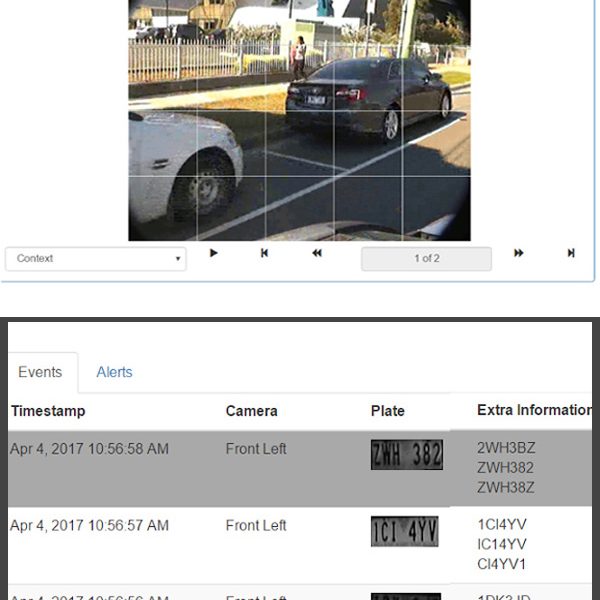Click the context camera image of parked cars
The width and height of the screenshot is (600, 600).
click(299, 120)
